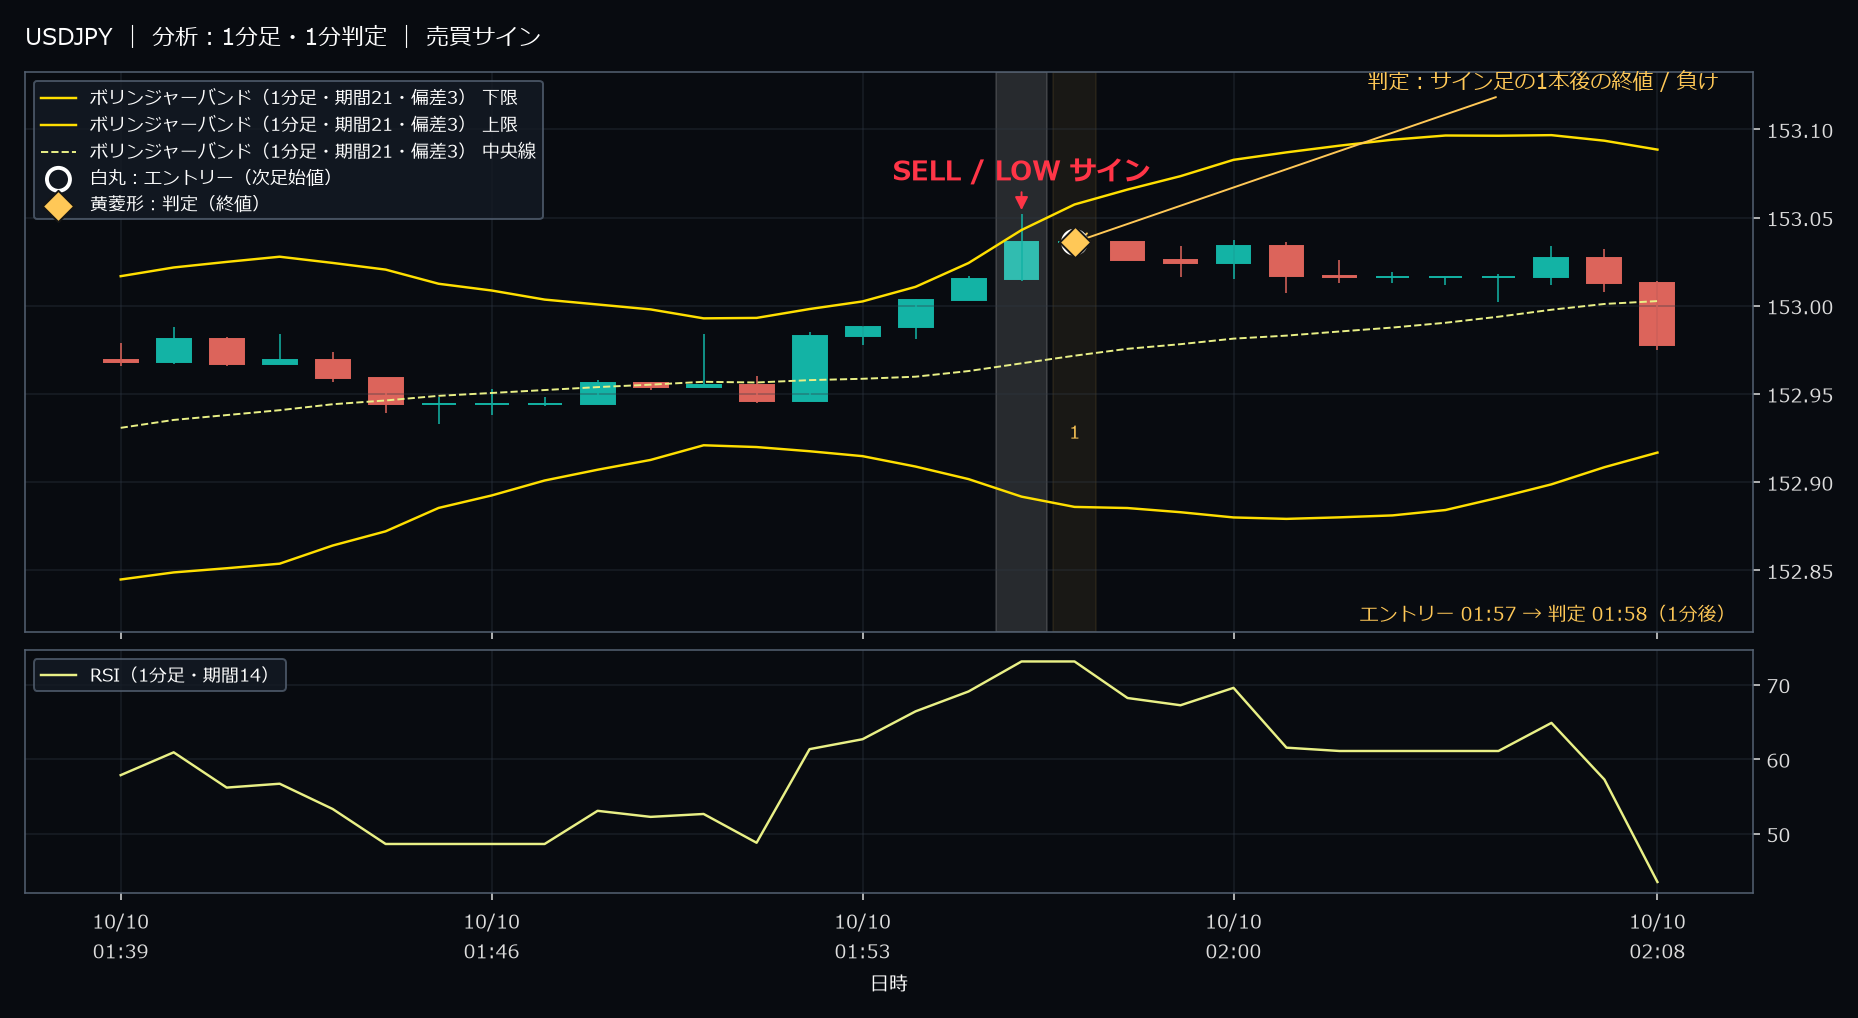Click the red SELL signal arrow
This screenshot has height=1018, width=1858.
(x=1021, y=201)
